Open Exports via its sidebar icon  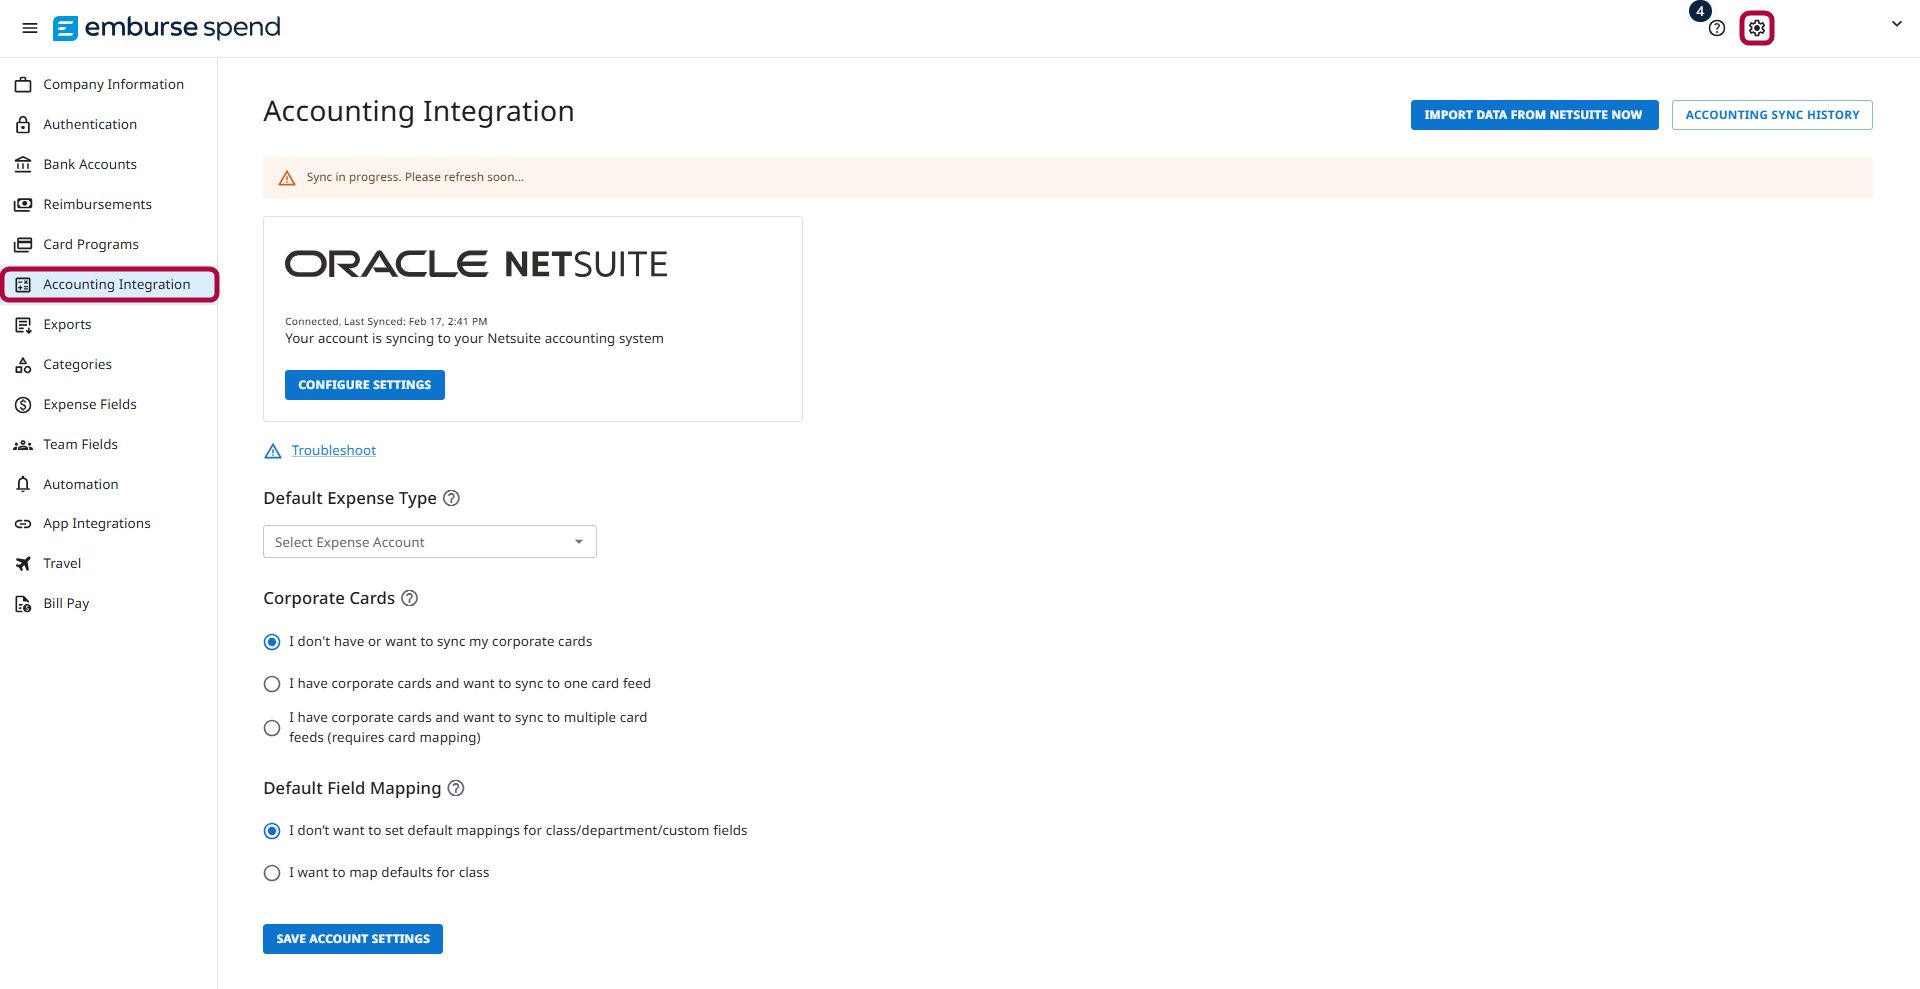[x=23, y=324]
